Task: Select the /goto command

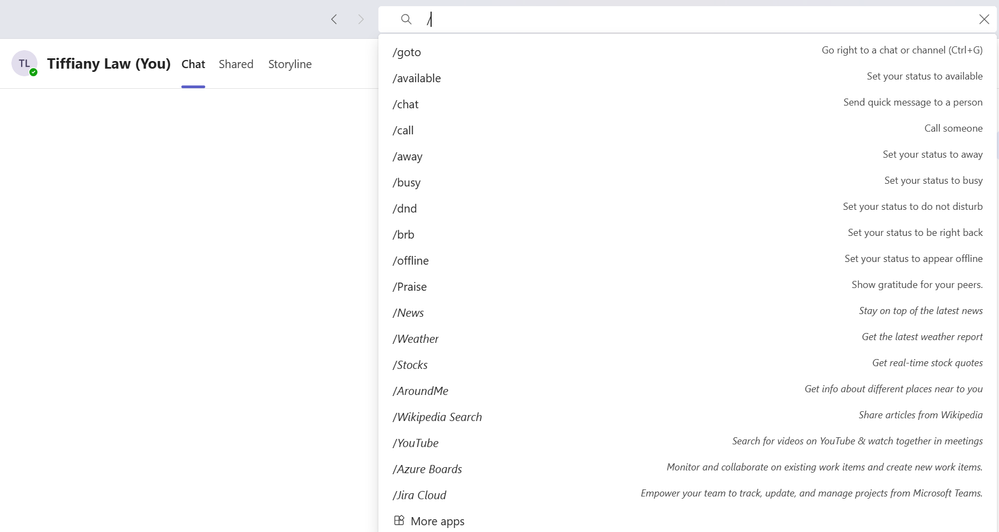Action: pyautogui.click(x=688, y=52)
